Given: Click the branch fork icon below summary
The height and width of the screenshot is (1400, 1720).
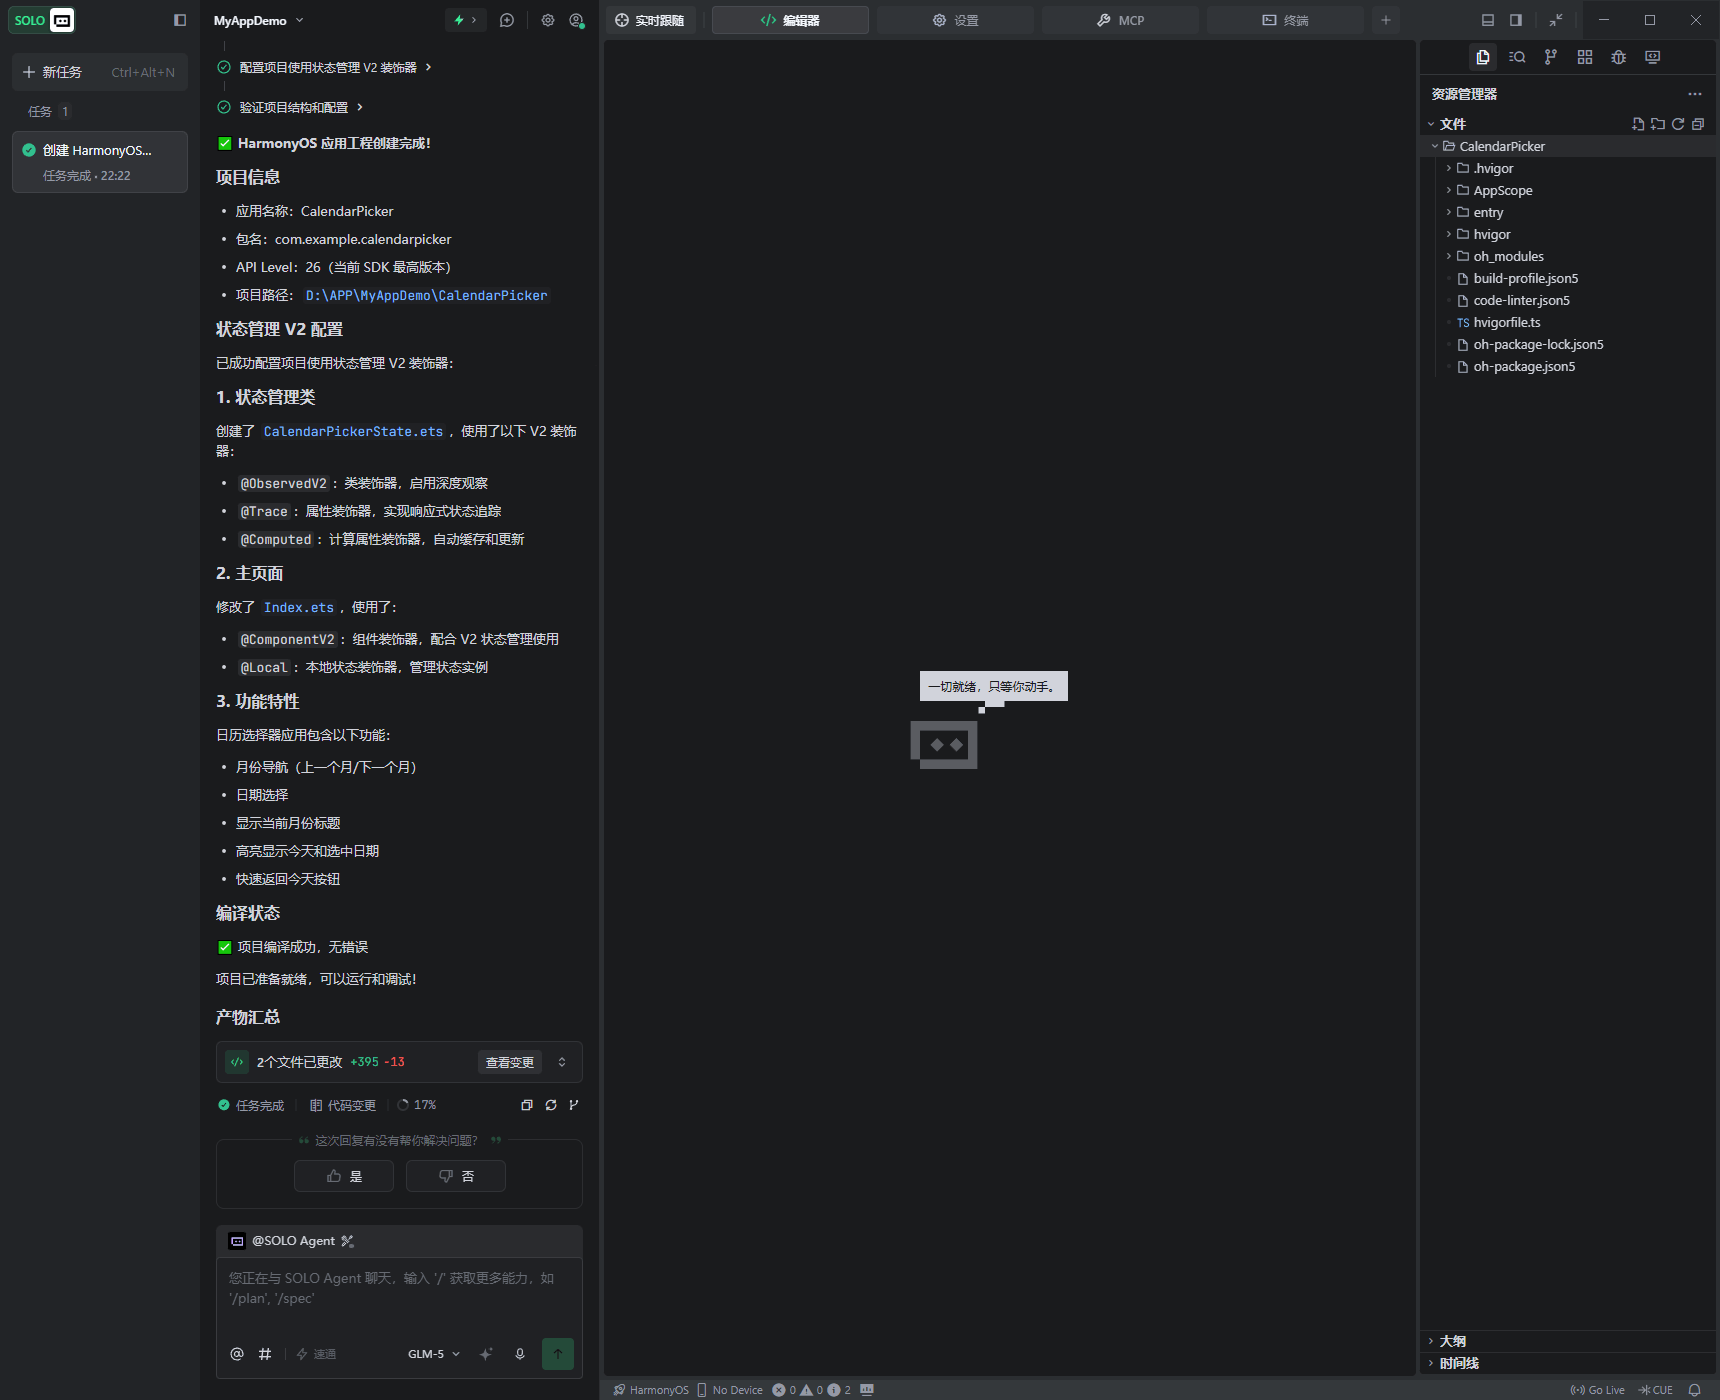Looking at the screenshot, I should pyautogui.click(x=574, y=1105).
